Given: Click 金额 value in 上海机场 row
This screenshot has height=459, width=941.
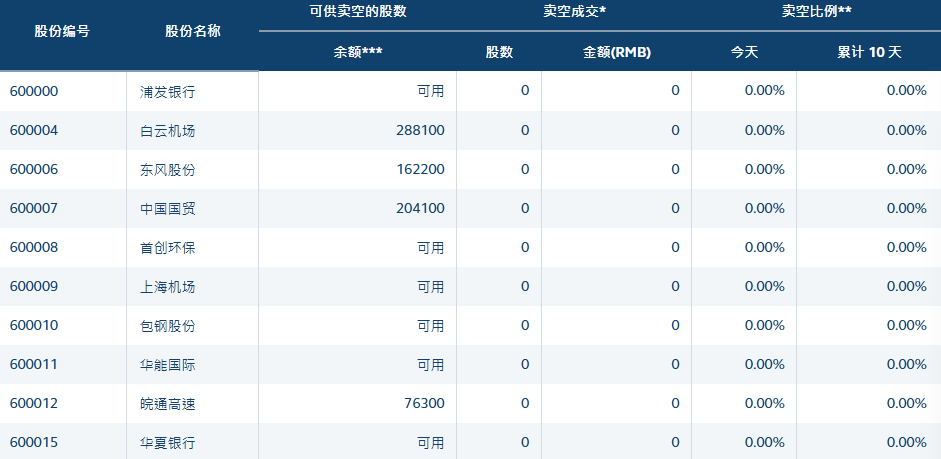Looking at the screenshot, I should (675, 286).
